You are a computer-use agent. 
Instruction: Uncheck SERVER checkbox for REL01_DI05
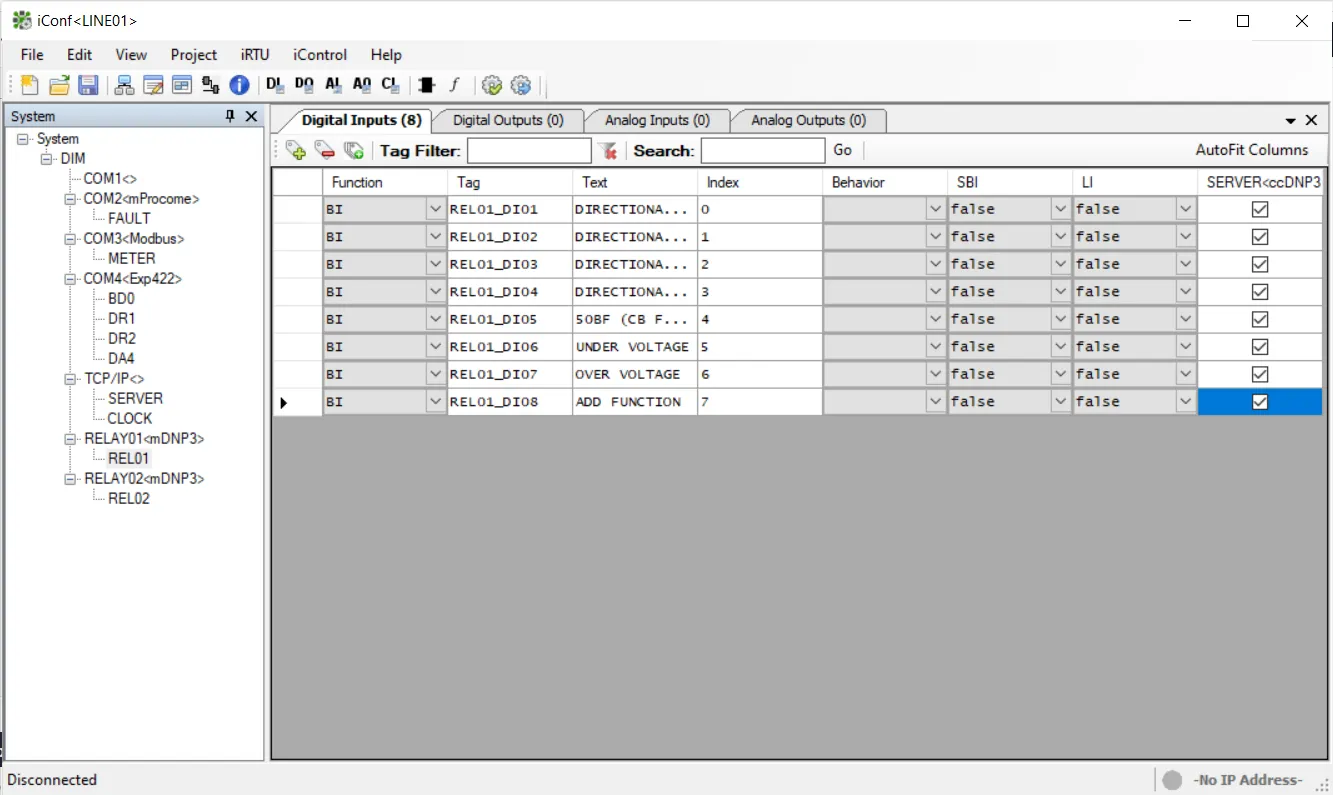[1260, 319]
